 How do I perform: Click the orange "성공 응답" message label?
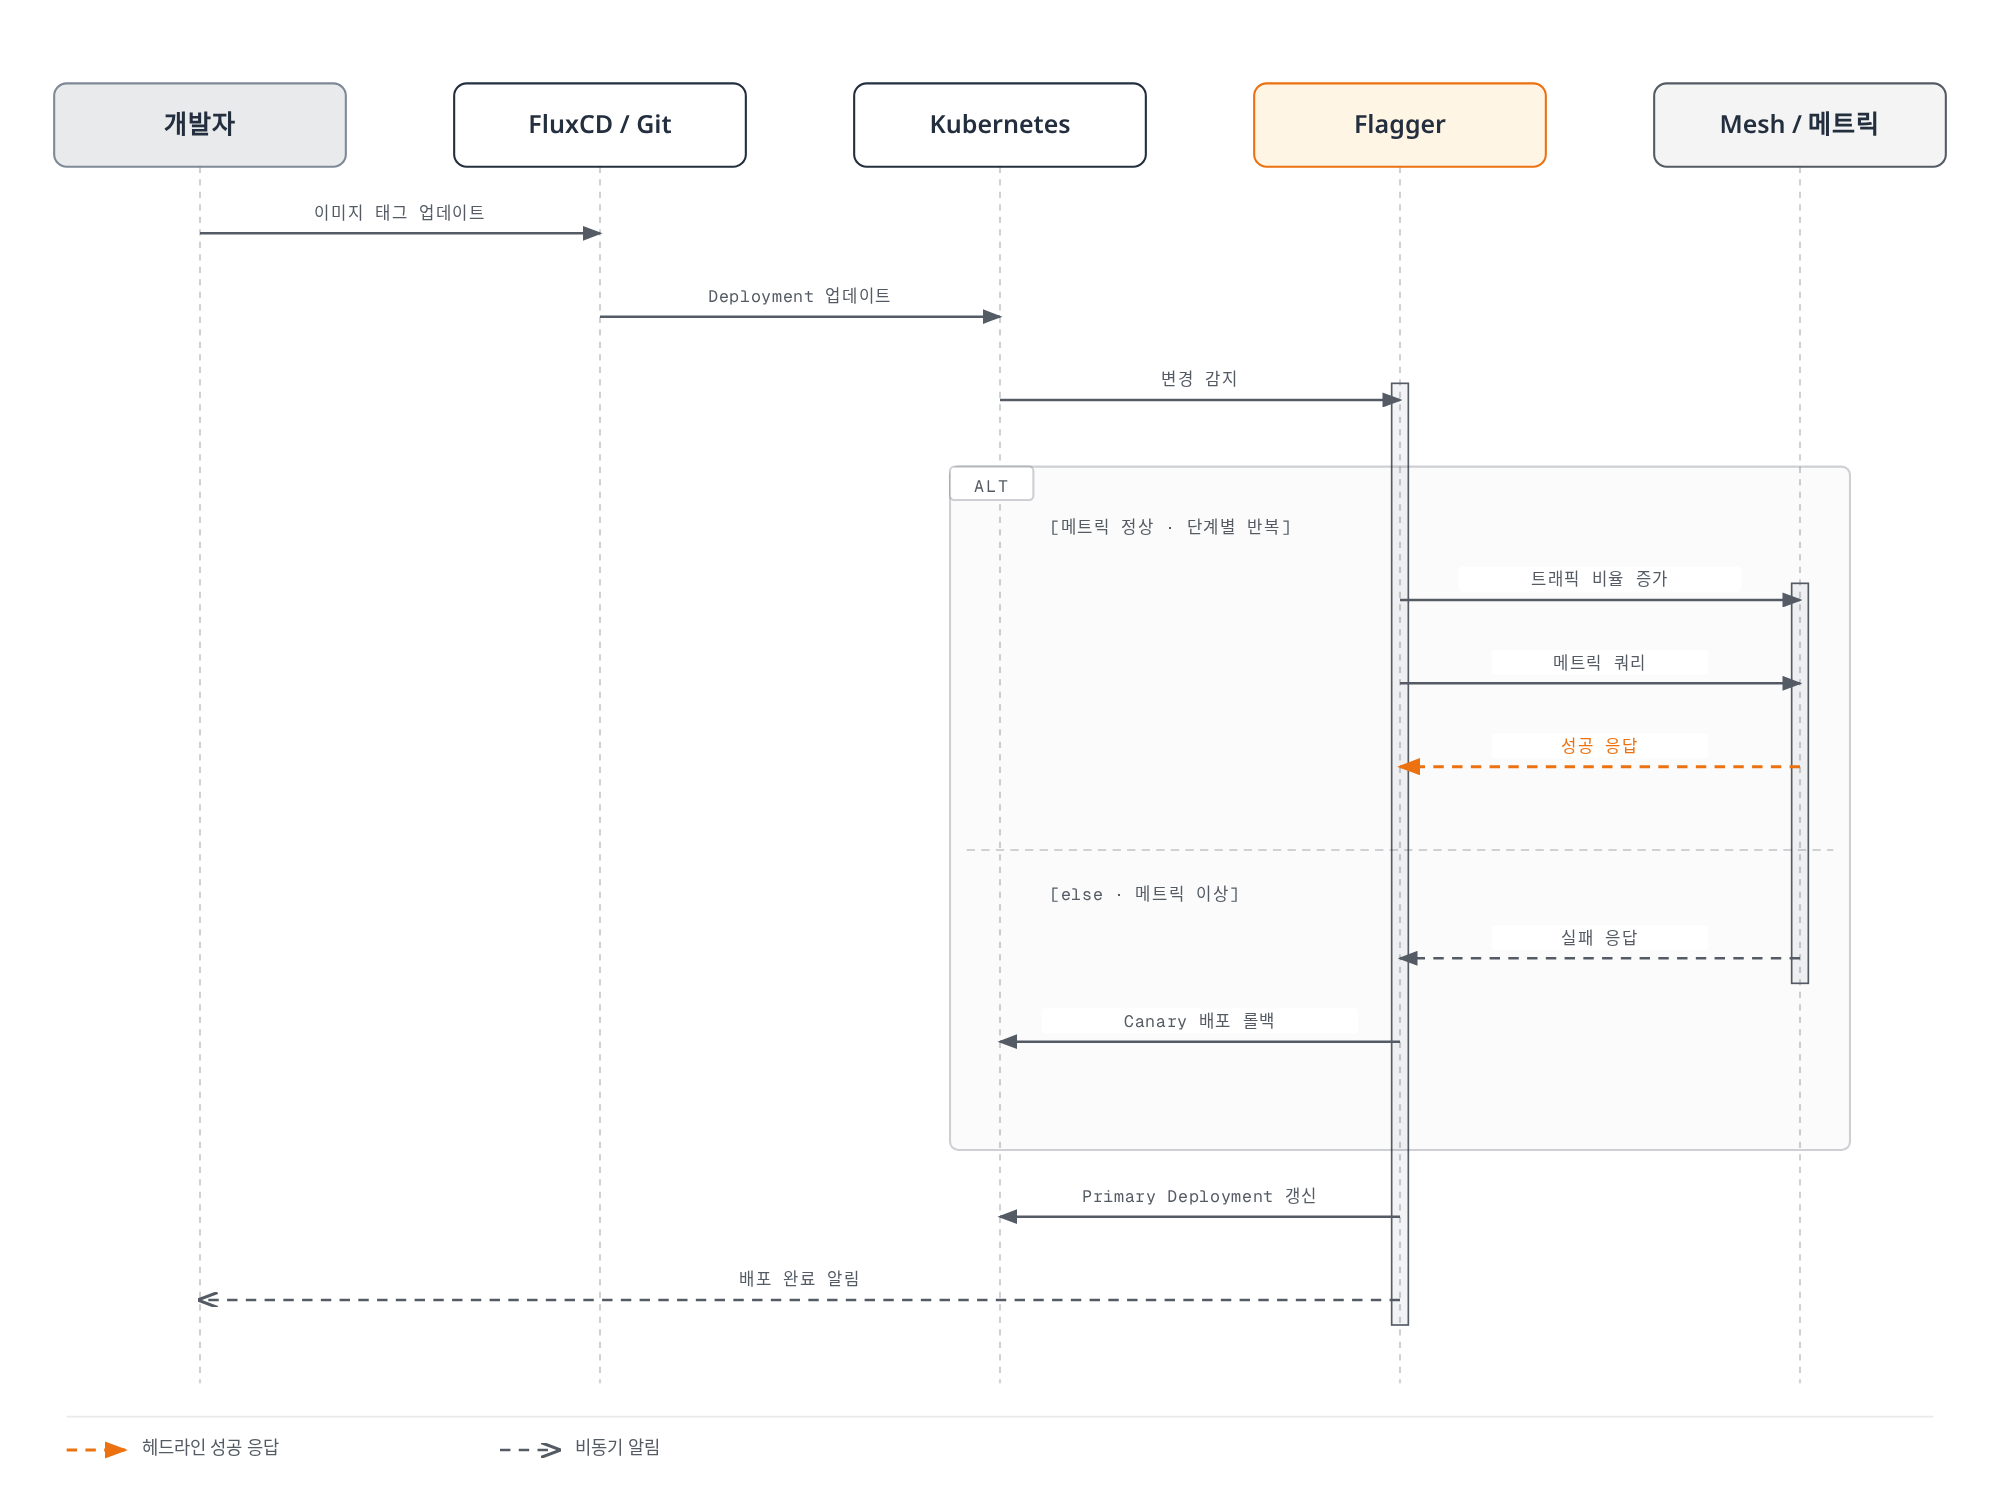[x=1599, y=746]
